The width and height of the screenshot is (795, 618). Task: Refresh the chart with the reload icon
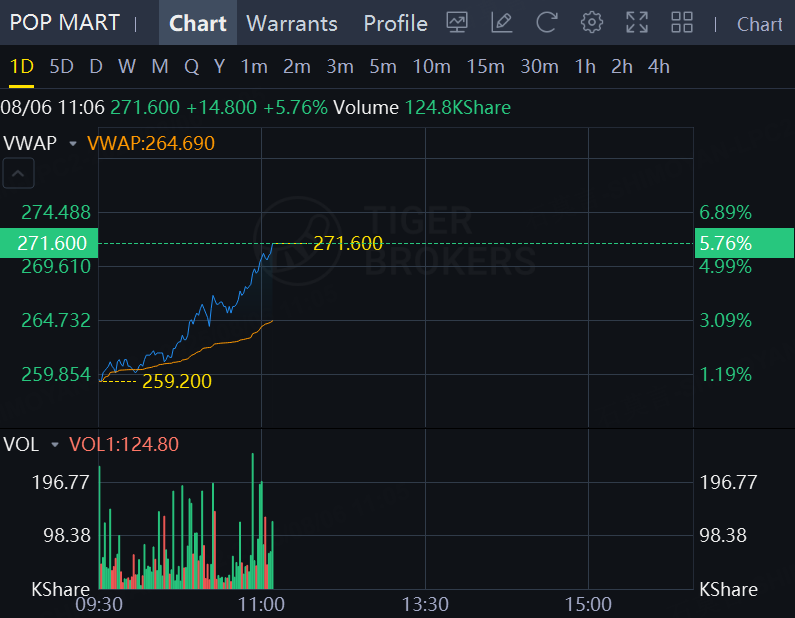547,23
